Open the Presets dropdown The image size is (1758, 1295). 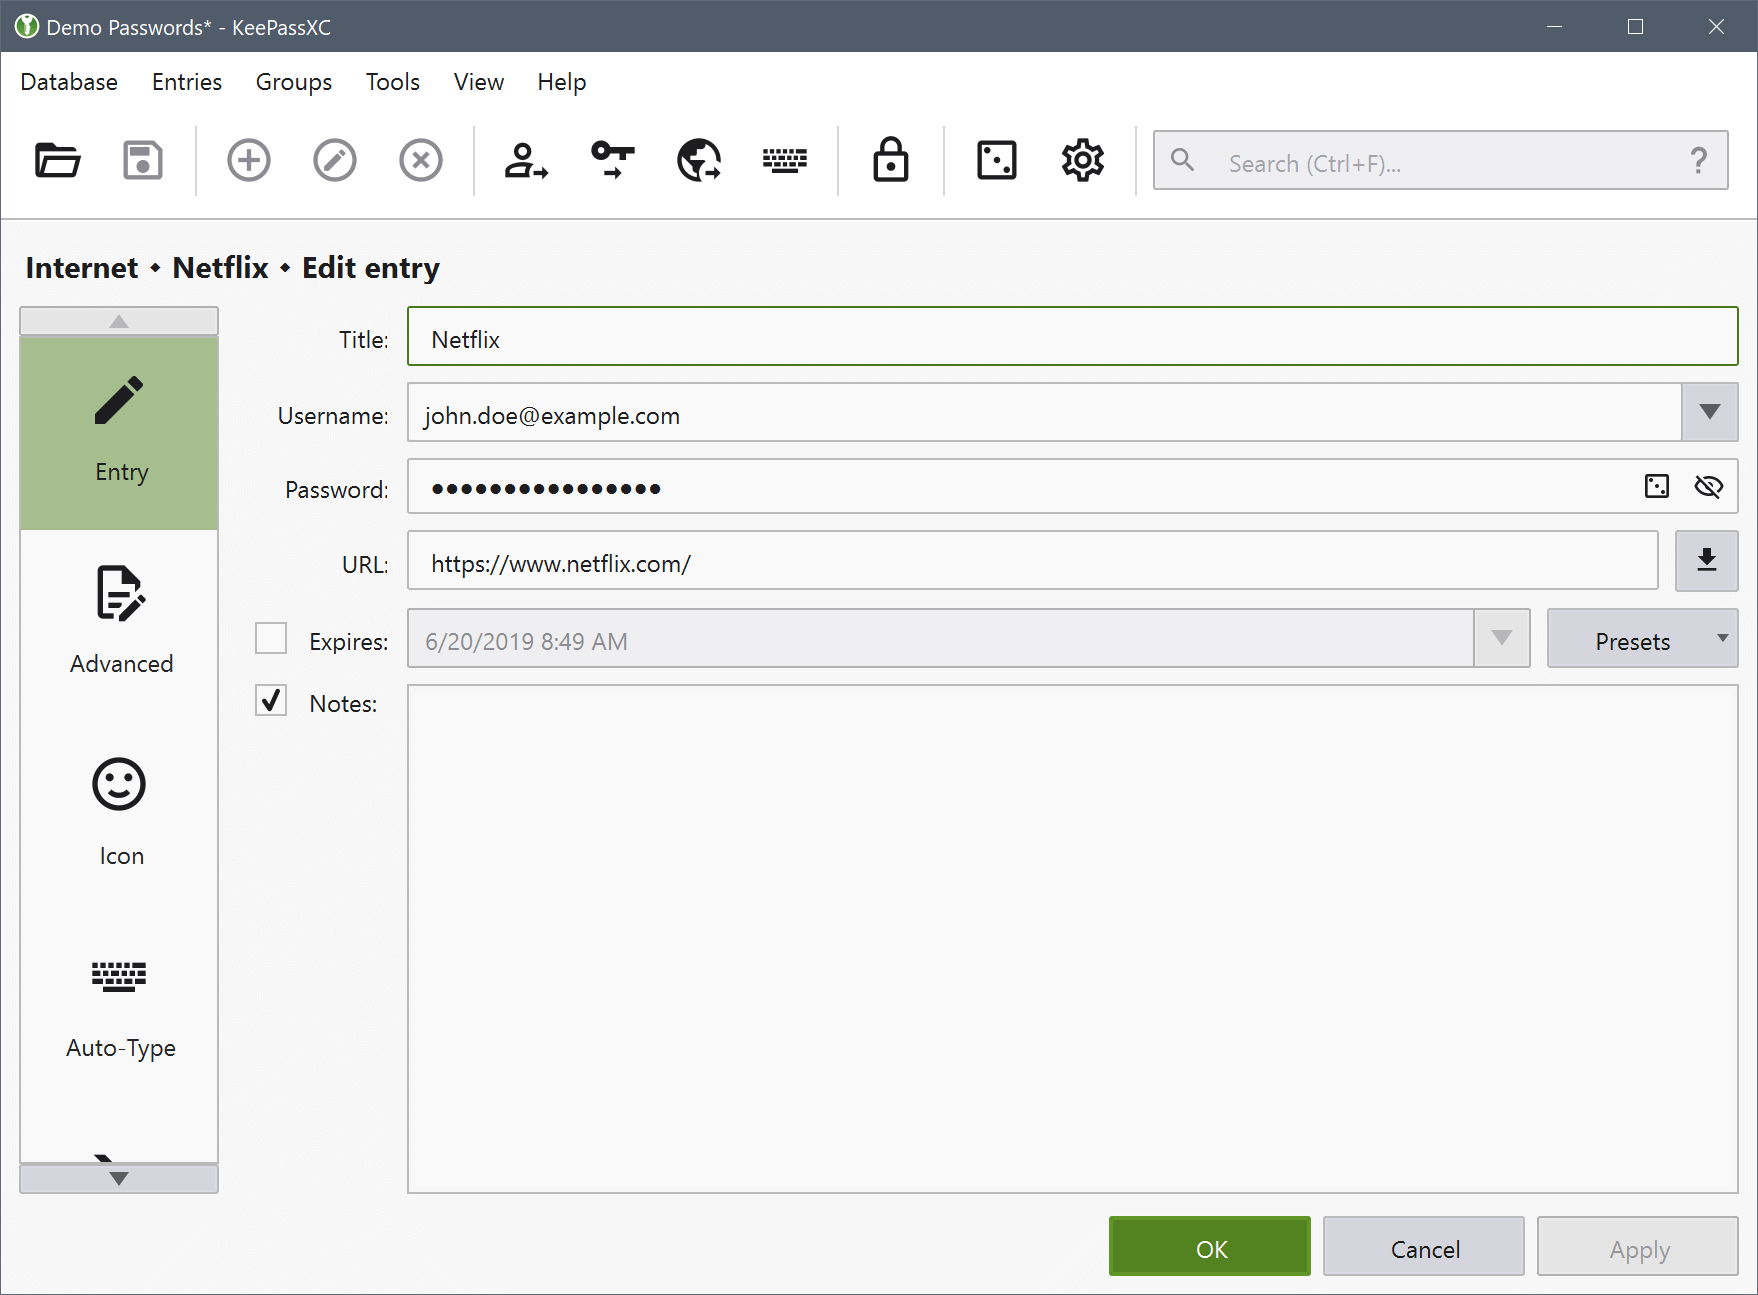(x=1641, y=639)
